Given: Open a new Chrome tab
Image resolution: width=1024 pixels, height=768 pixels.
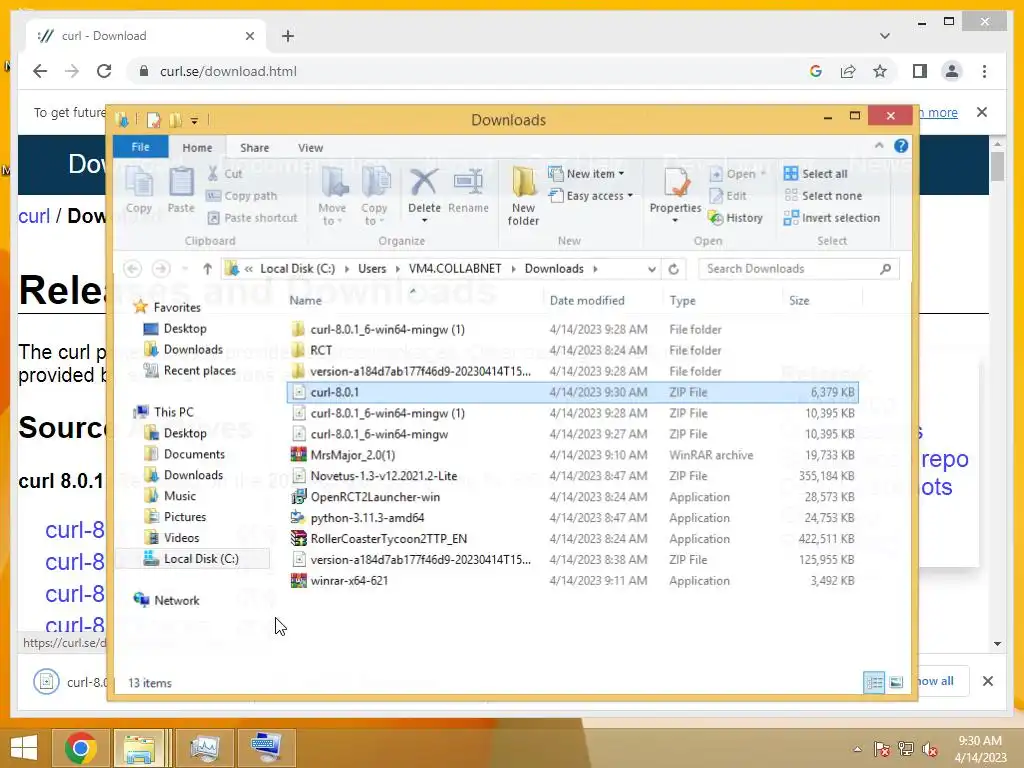Looking at the screenshot, I should pyautogui.click(x=288, y=36).
